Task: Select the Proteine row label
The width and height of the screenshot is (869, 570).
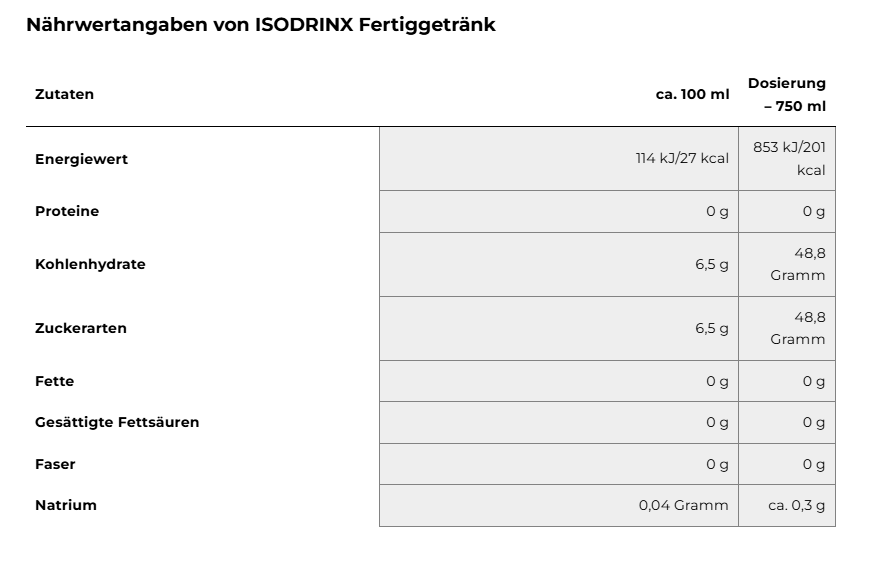Action: point(67,211)
